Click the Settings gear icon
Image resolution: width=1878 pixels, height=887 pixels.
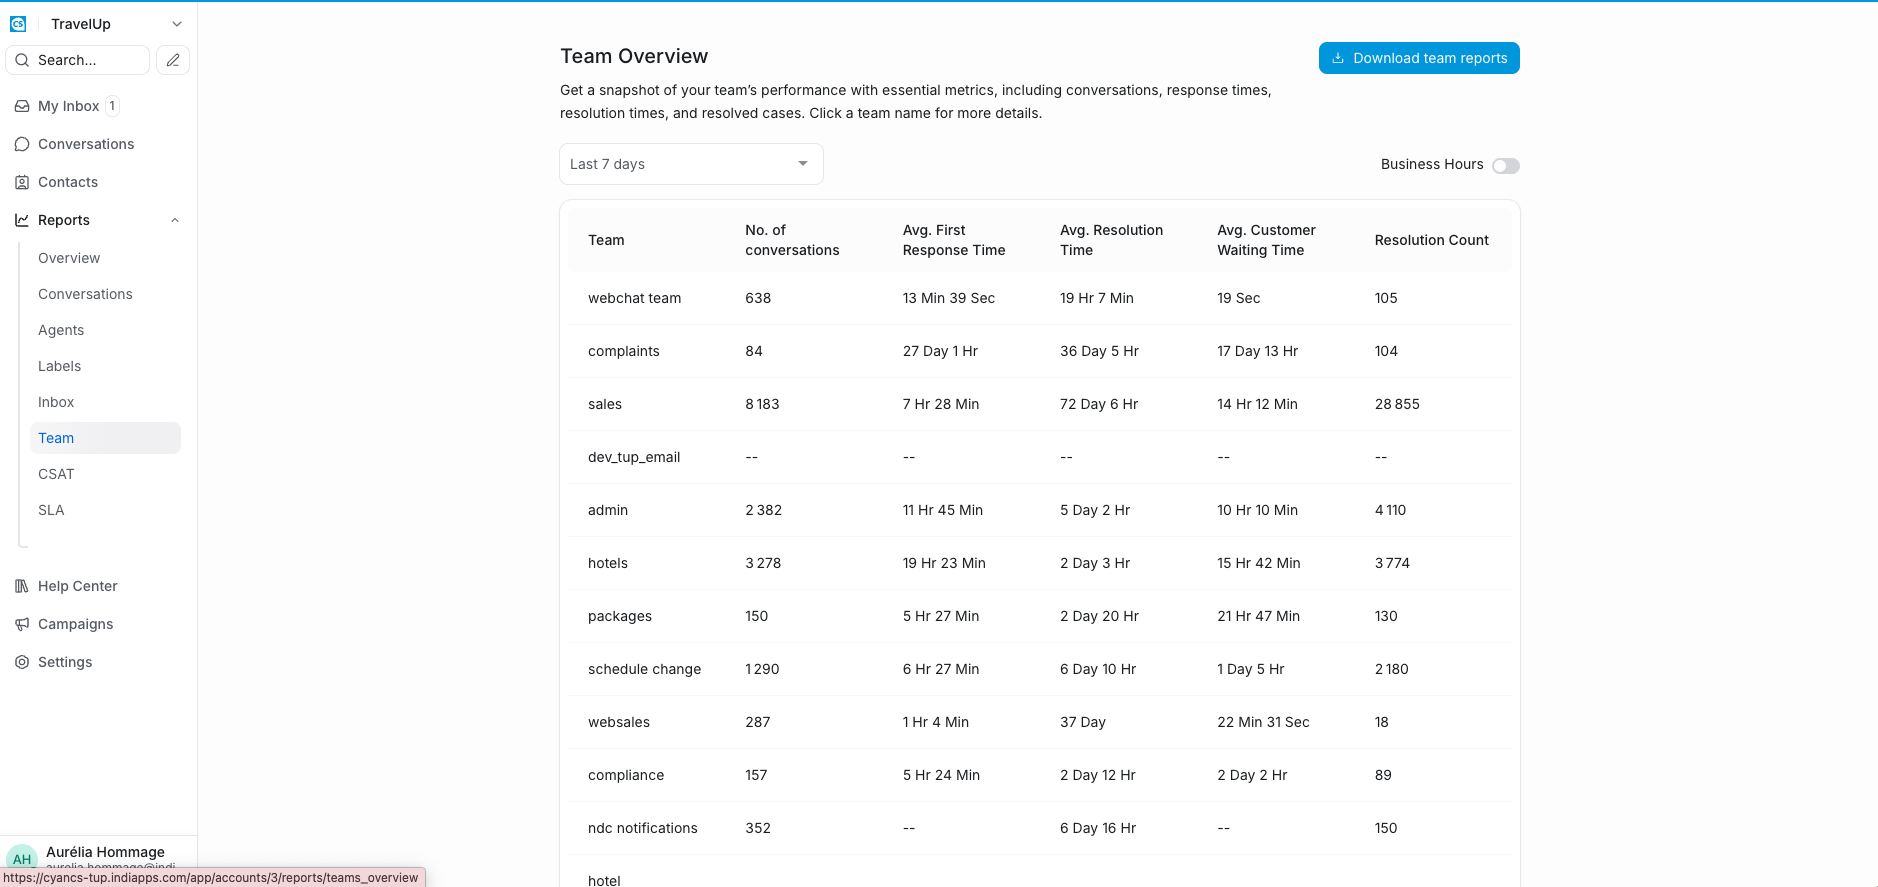(22, 662)
